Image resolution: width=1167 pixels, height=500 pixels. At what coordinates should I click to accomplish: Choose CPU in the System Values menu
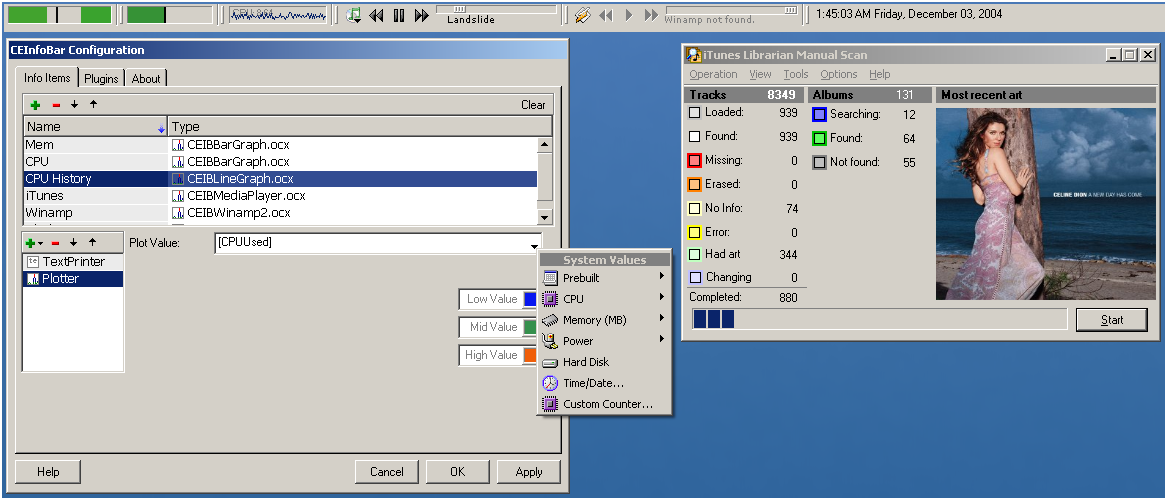coord(605,299)
